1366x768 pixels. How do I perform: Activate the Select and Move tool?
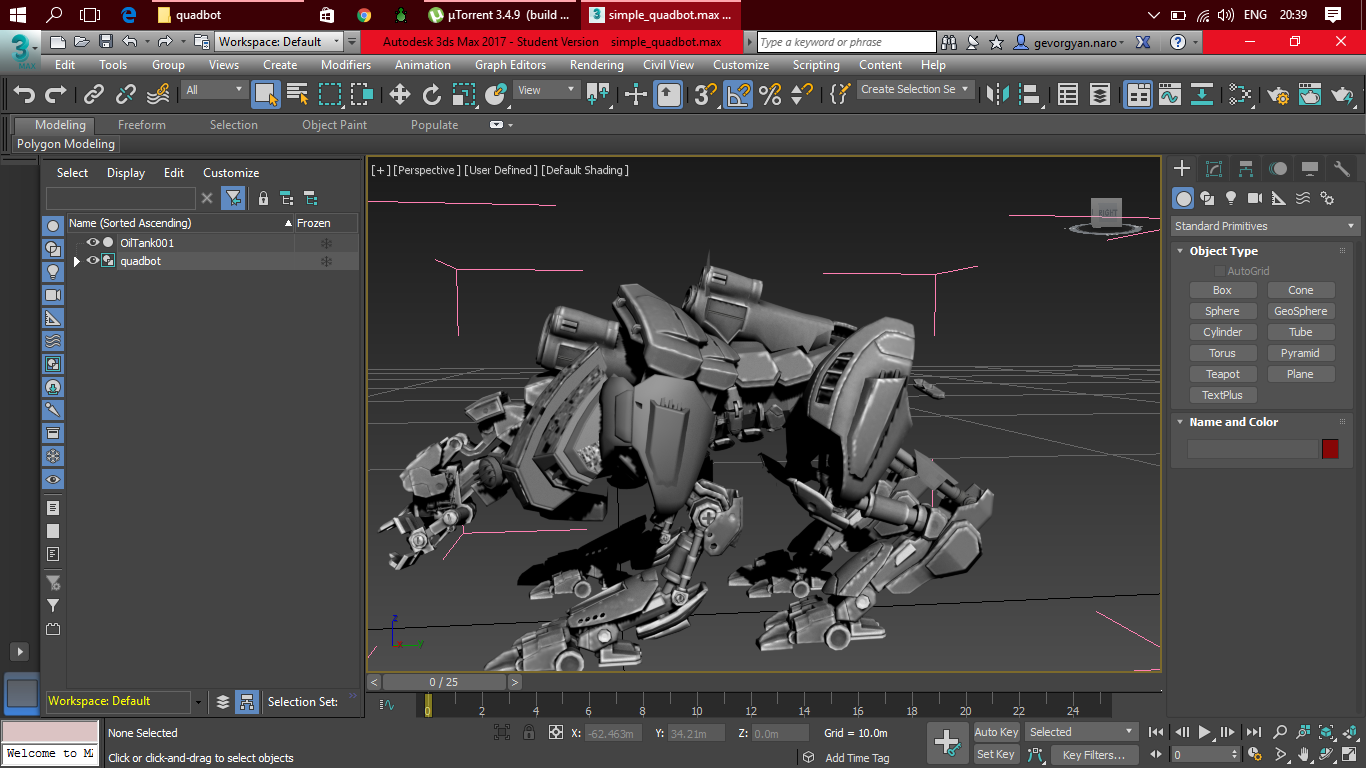pyautogui.click(x=400, y=94)
